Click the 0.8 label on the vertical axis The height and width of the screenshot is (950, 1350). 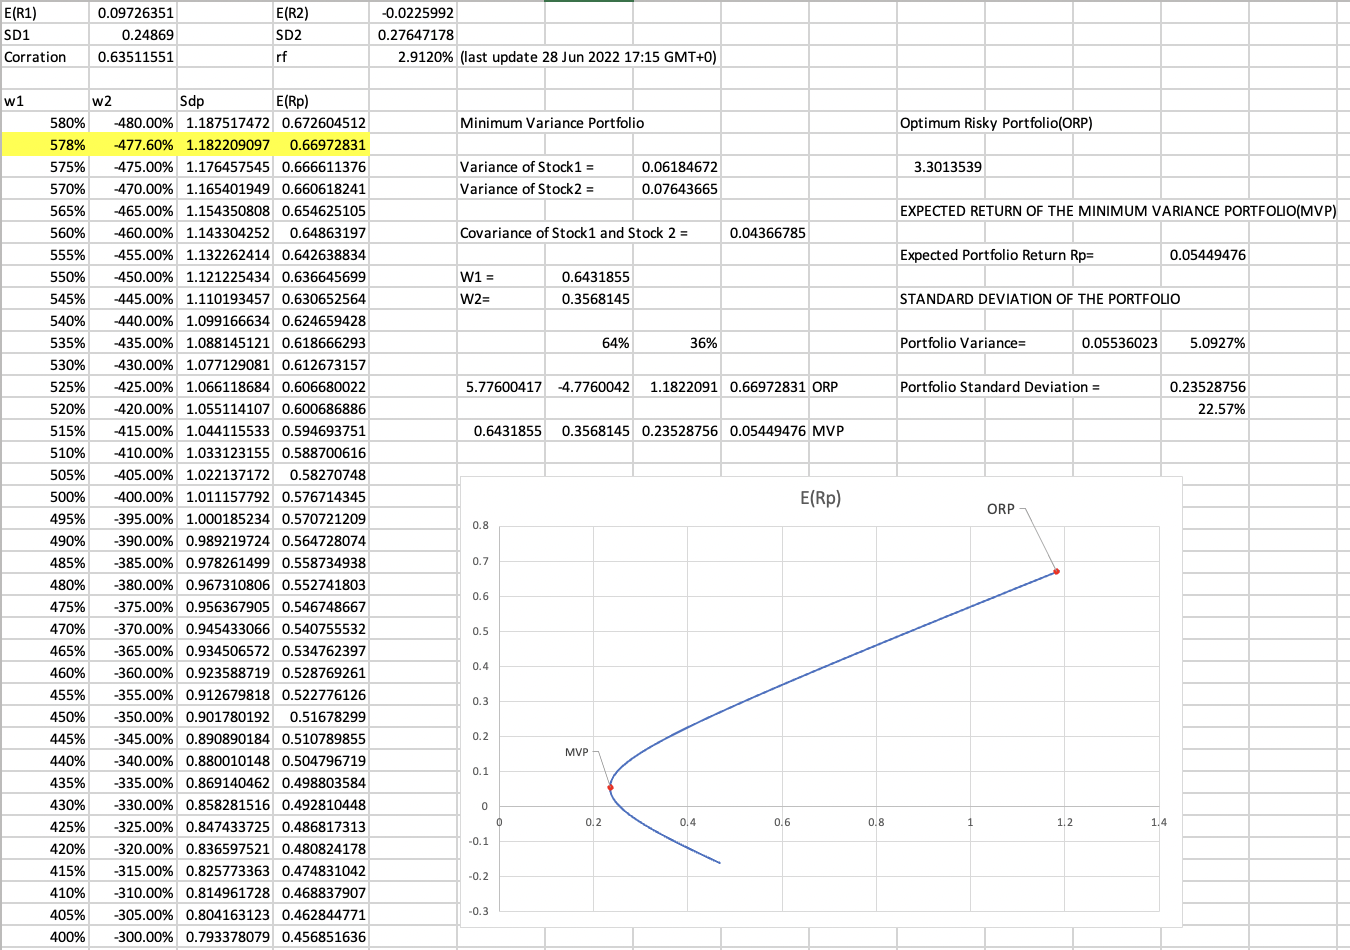(x=481, y=525)
